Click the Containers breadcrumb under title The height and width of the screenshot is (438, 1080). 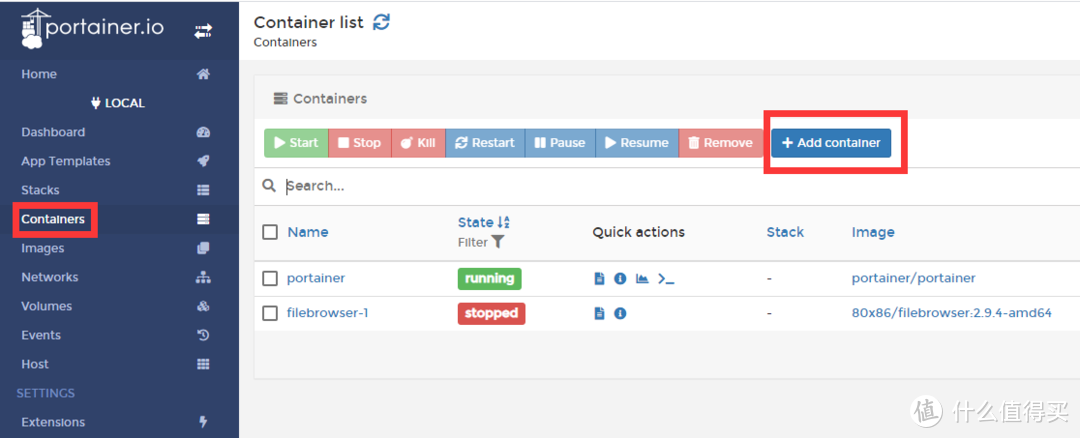(x=285, y=43)
